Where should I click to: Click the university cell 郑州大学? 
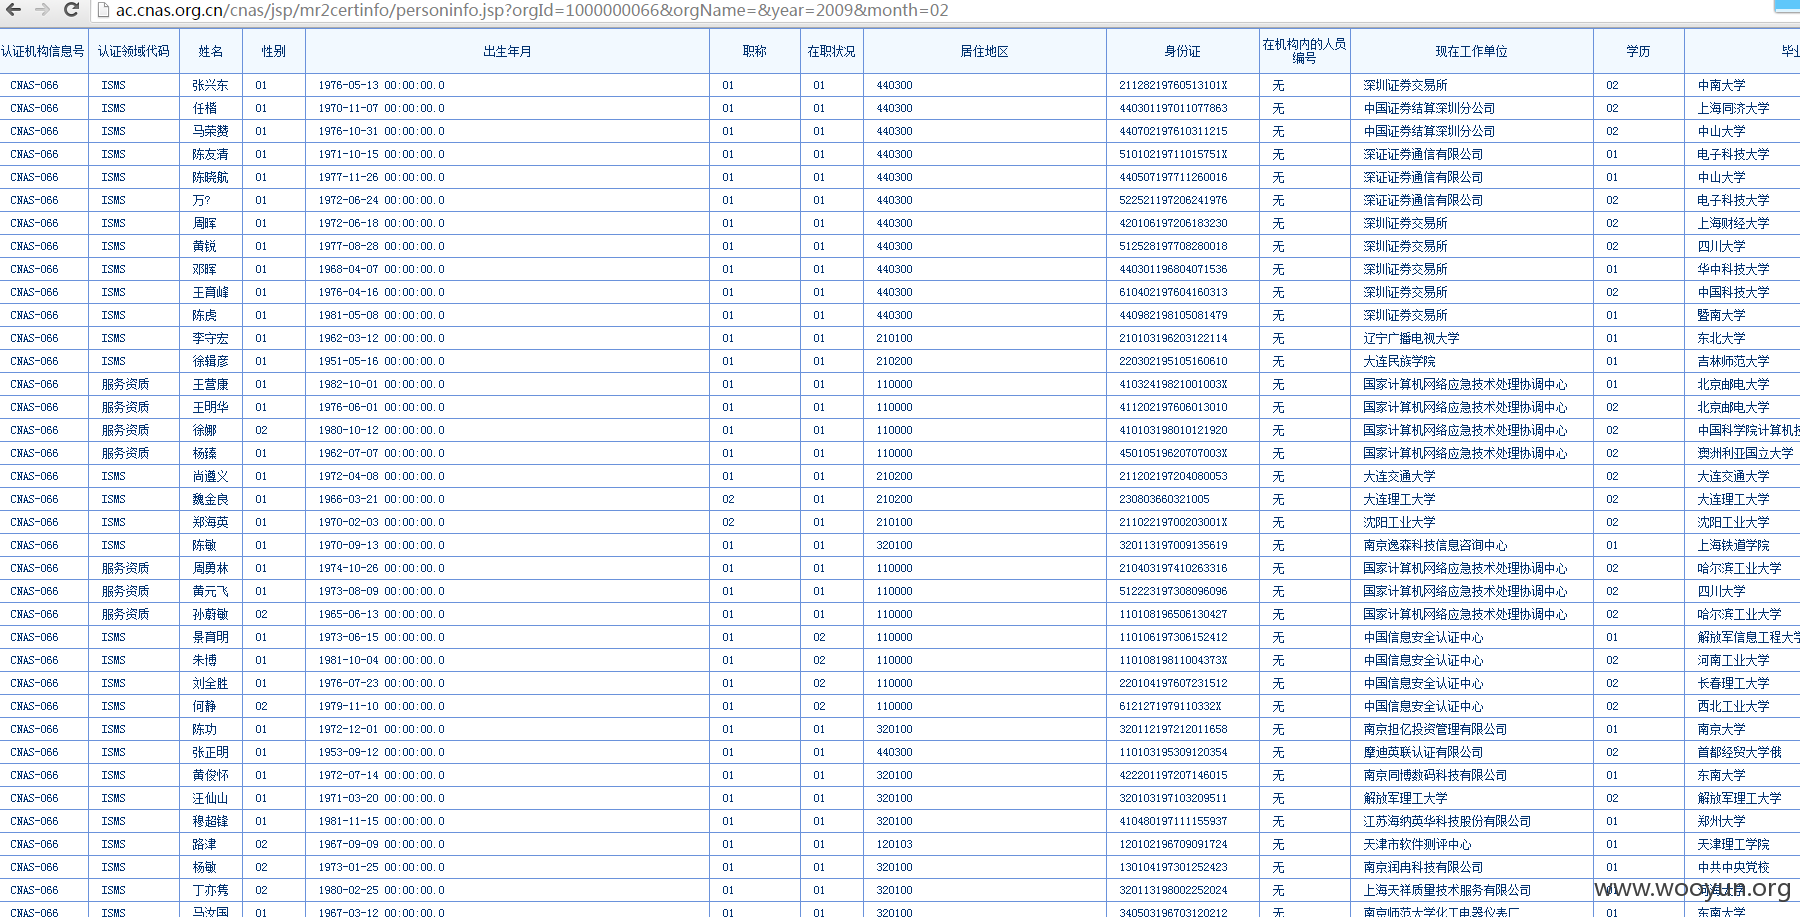[1721, 821]
